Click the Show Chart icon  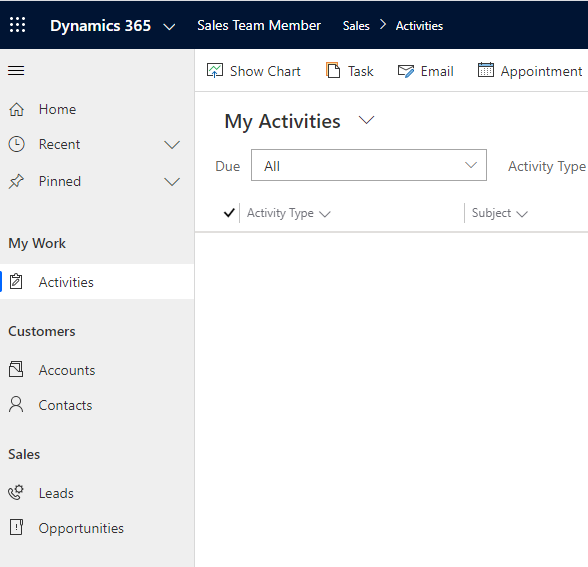(x=215, y=70)
